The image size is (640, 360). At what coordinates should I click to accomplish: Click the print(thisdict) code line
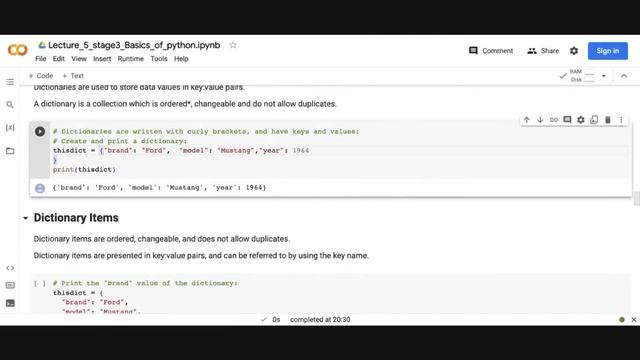point(84,169)
